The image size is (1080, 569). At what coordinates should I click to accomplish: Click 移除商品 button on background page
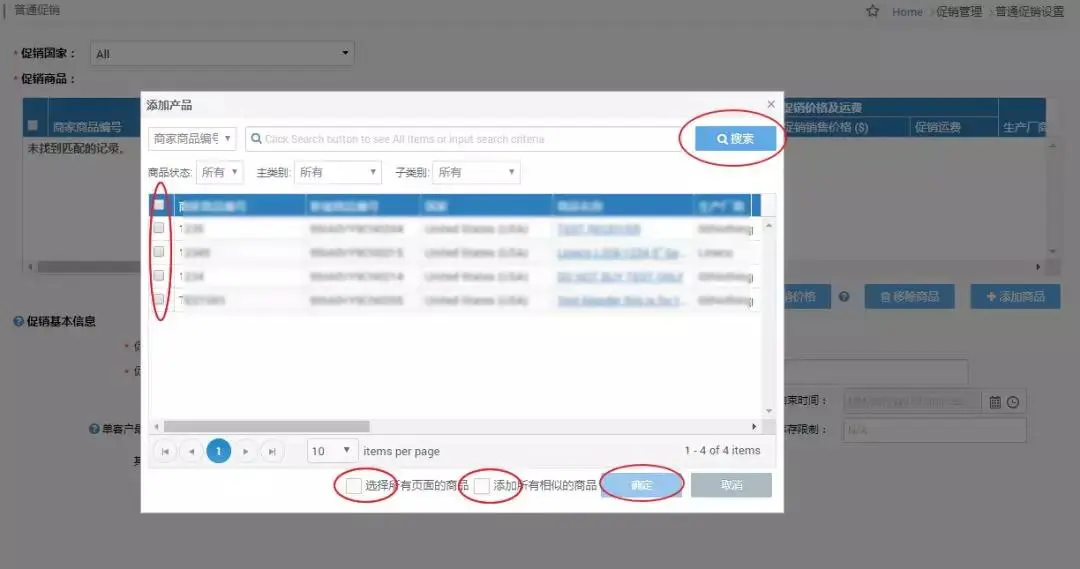point(909,297)
